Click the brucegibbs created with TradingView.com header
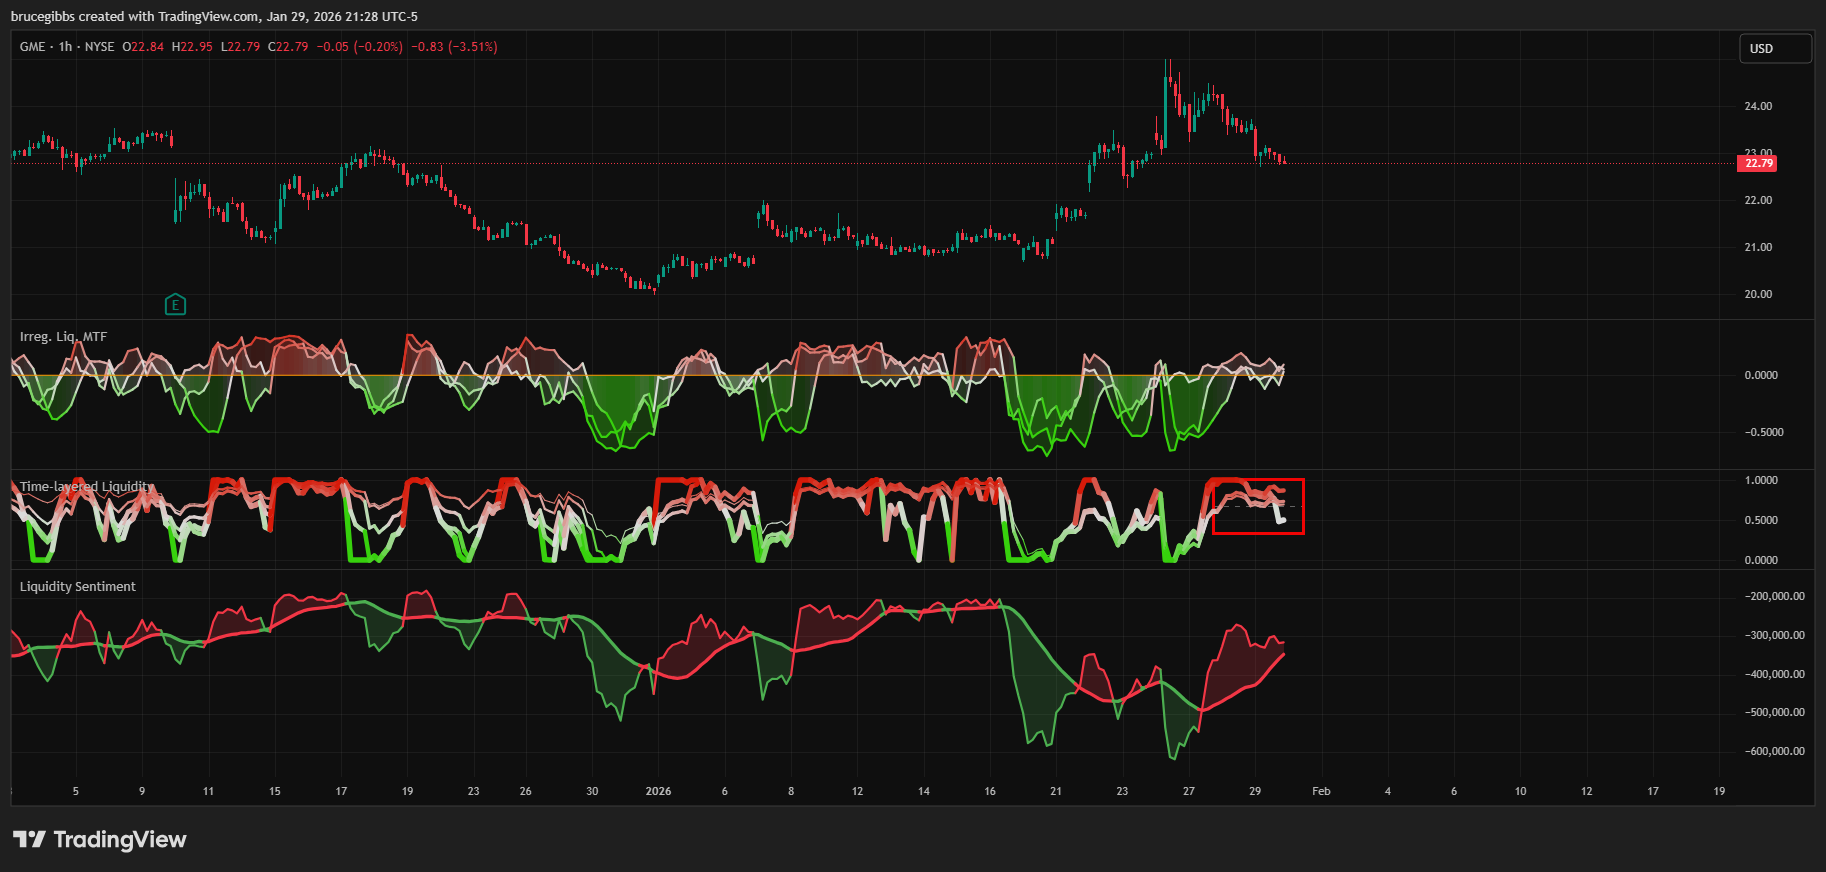 tap(214, 16)
